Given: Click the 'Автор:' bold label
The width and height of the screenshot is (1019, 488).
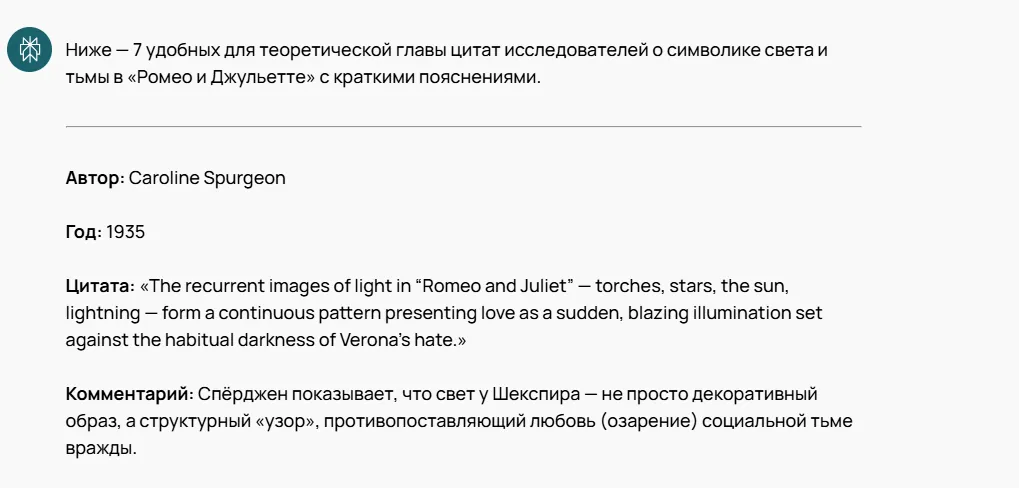Looking at the screenshot, I should pyautogui.click(x=95, y=178).
